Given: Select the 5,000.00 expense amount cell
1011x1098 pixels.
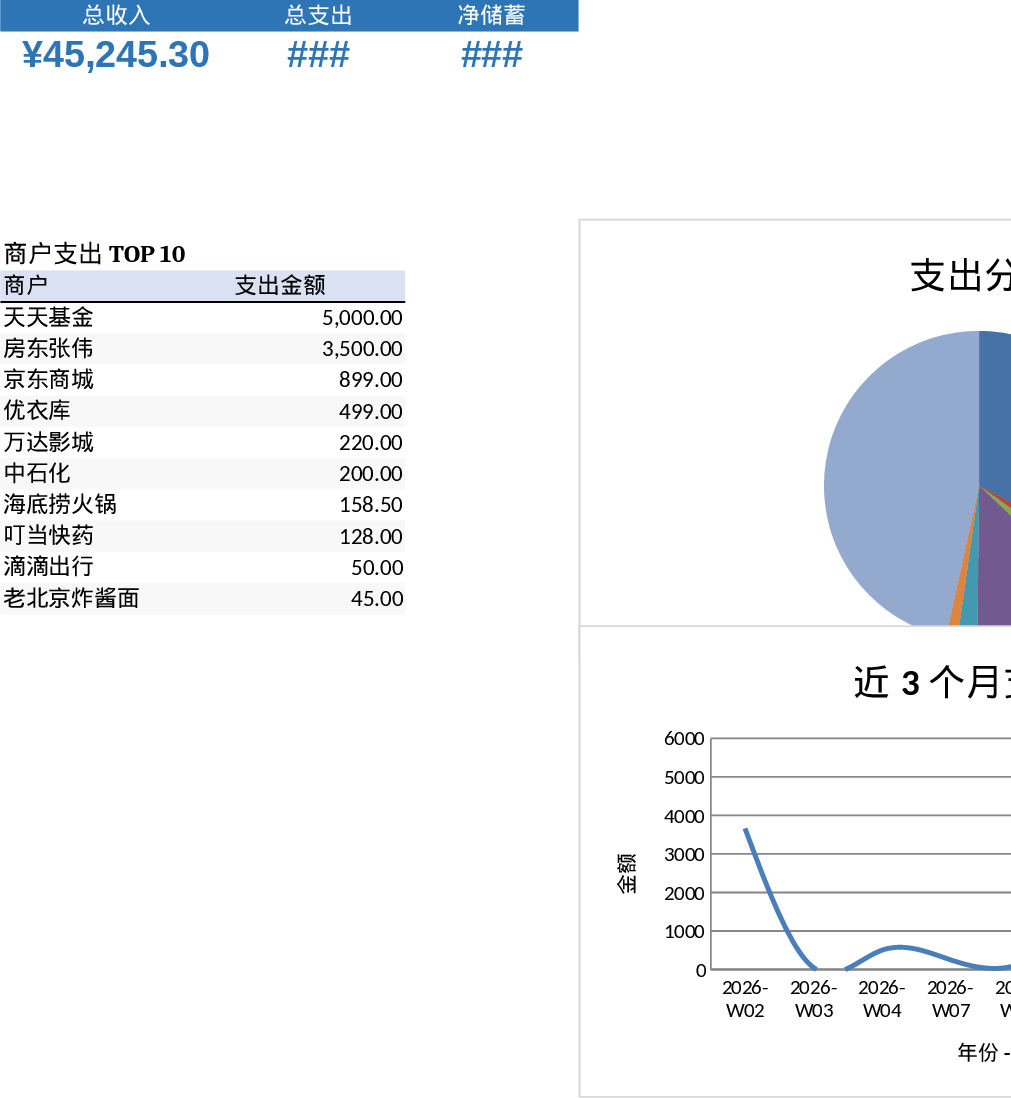Looking at the screenshot, I should click(x=361, y=317).
